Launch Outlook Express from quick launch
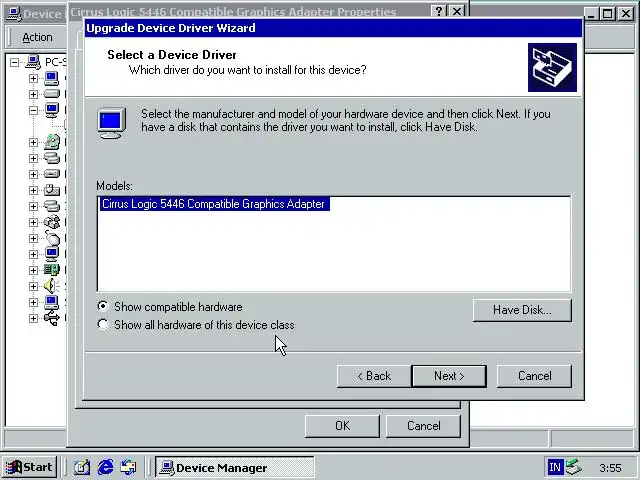 coord(129,467)
